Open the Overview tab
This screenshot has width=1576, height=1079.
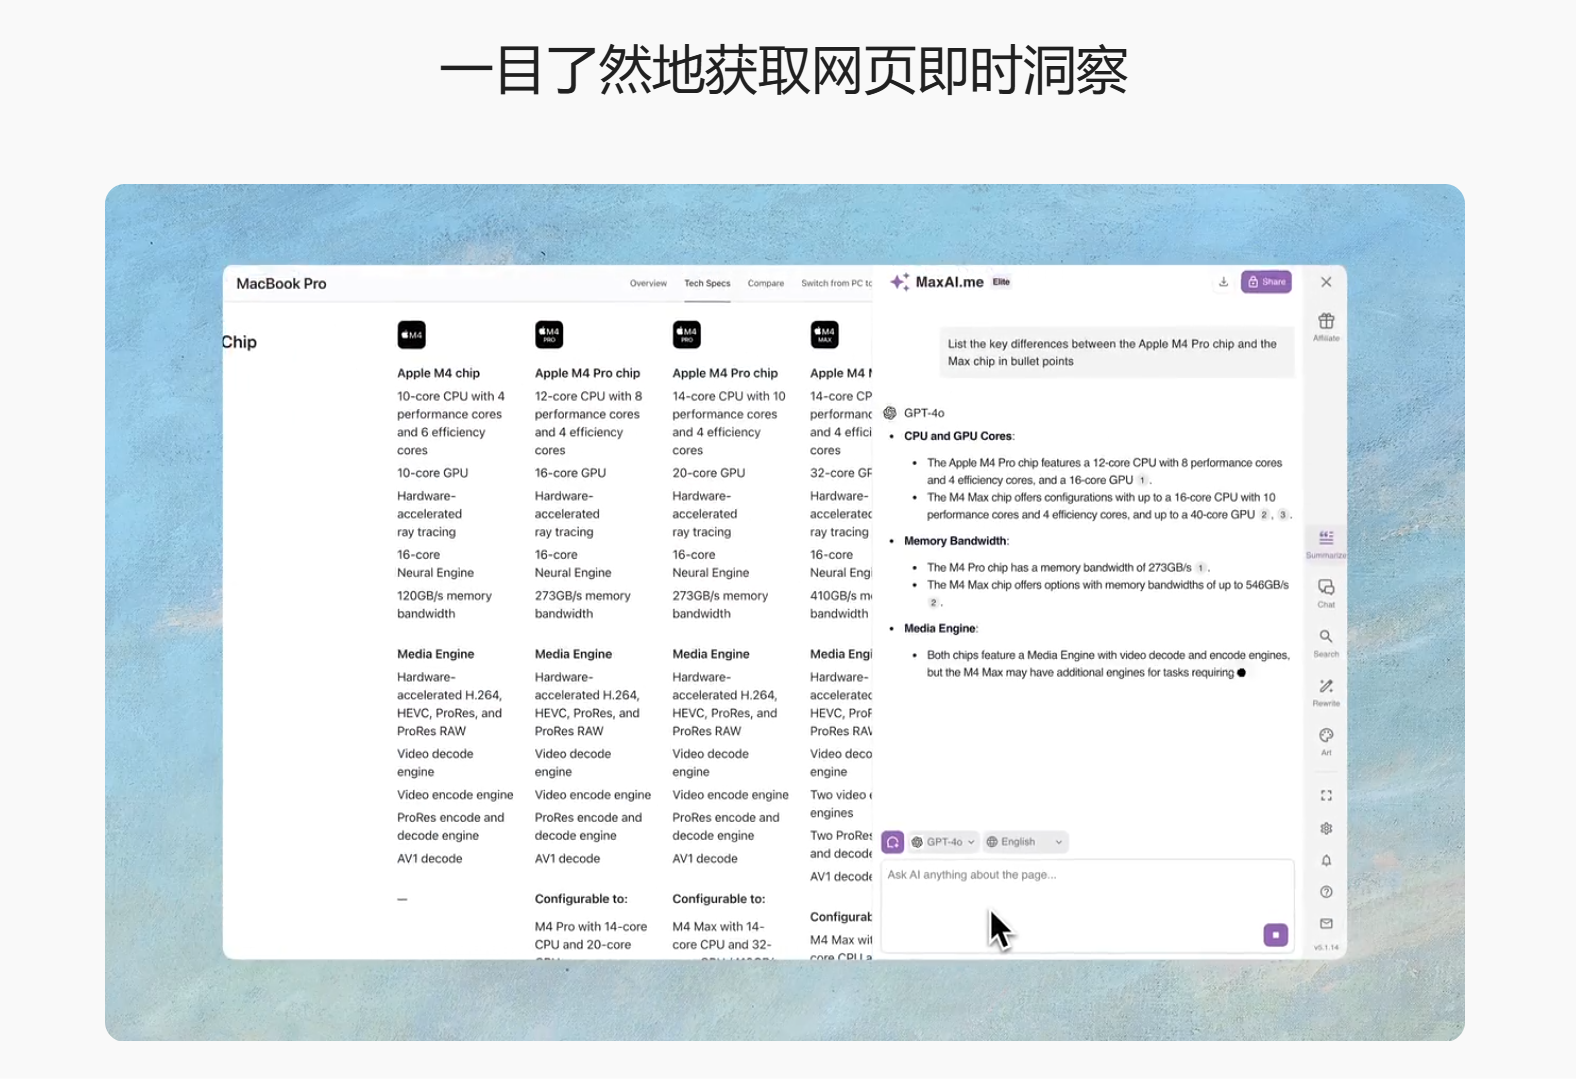pos(648,284)
